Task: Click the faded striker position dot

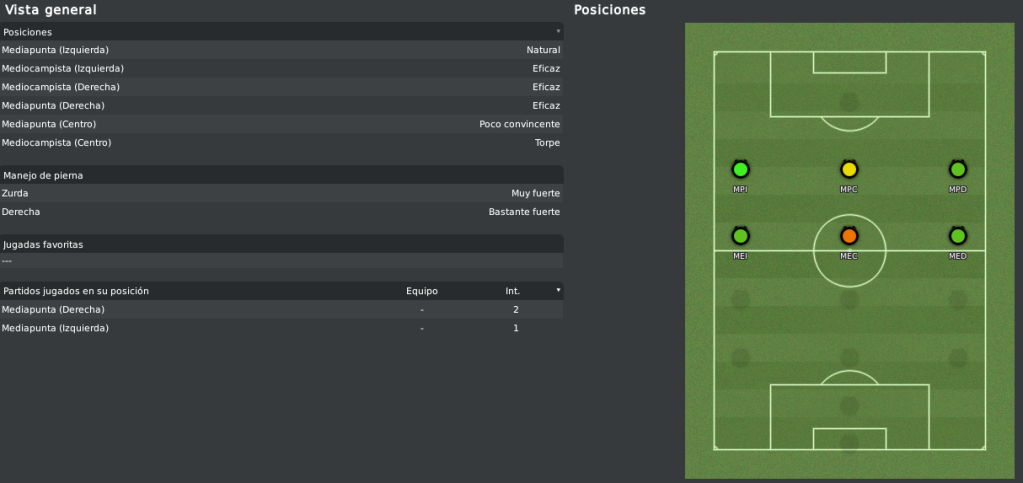Action: (x=849, y=102)
